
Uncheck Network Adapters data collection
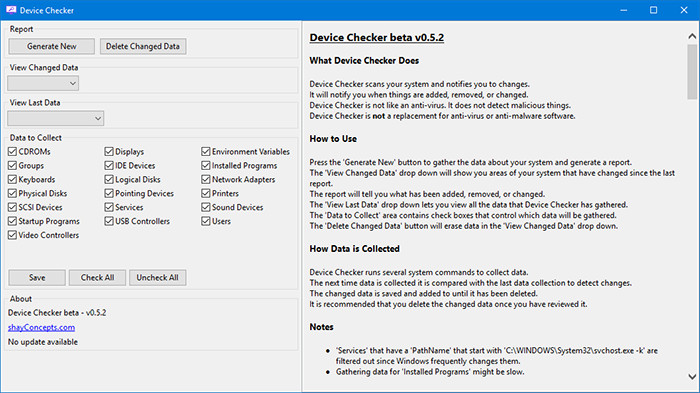[x=205, y=179]
